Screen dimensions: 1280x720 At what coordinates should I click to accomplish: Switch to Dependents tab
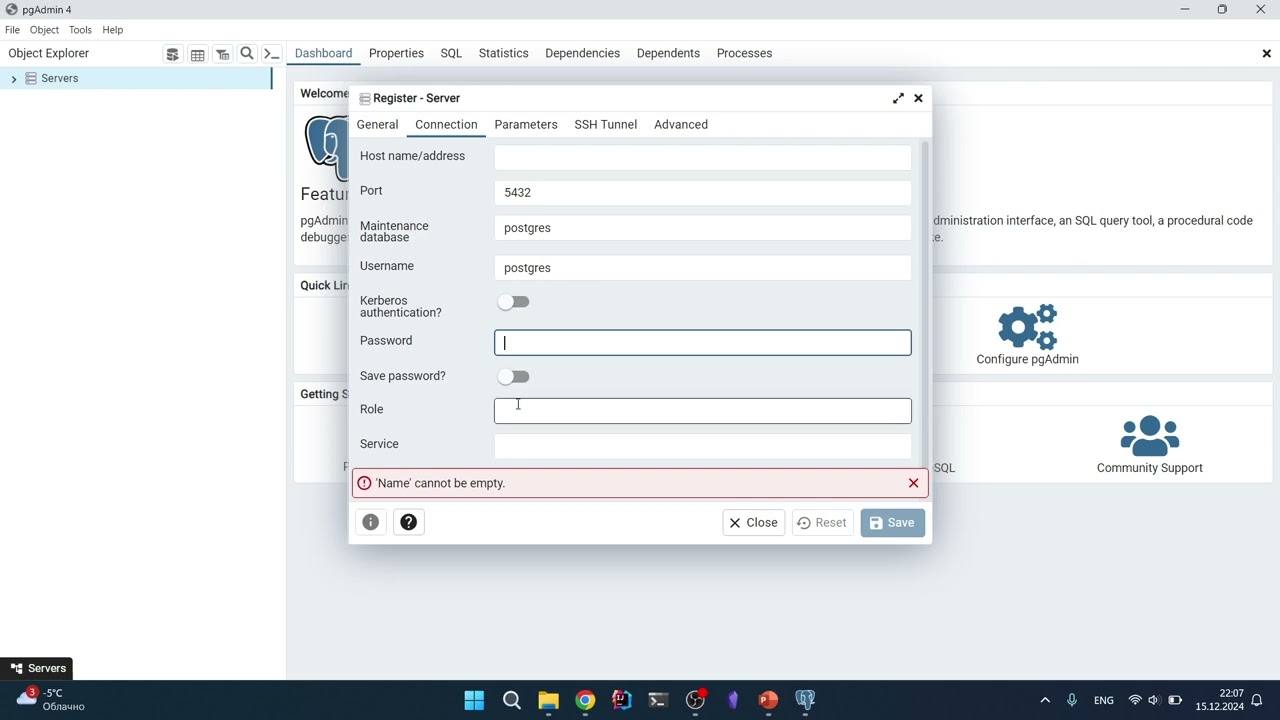coord(668,54)
